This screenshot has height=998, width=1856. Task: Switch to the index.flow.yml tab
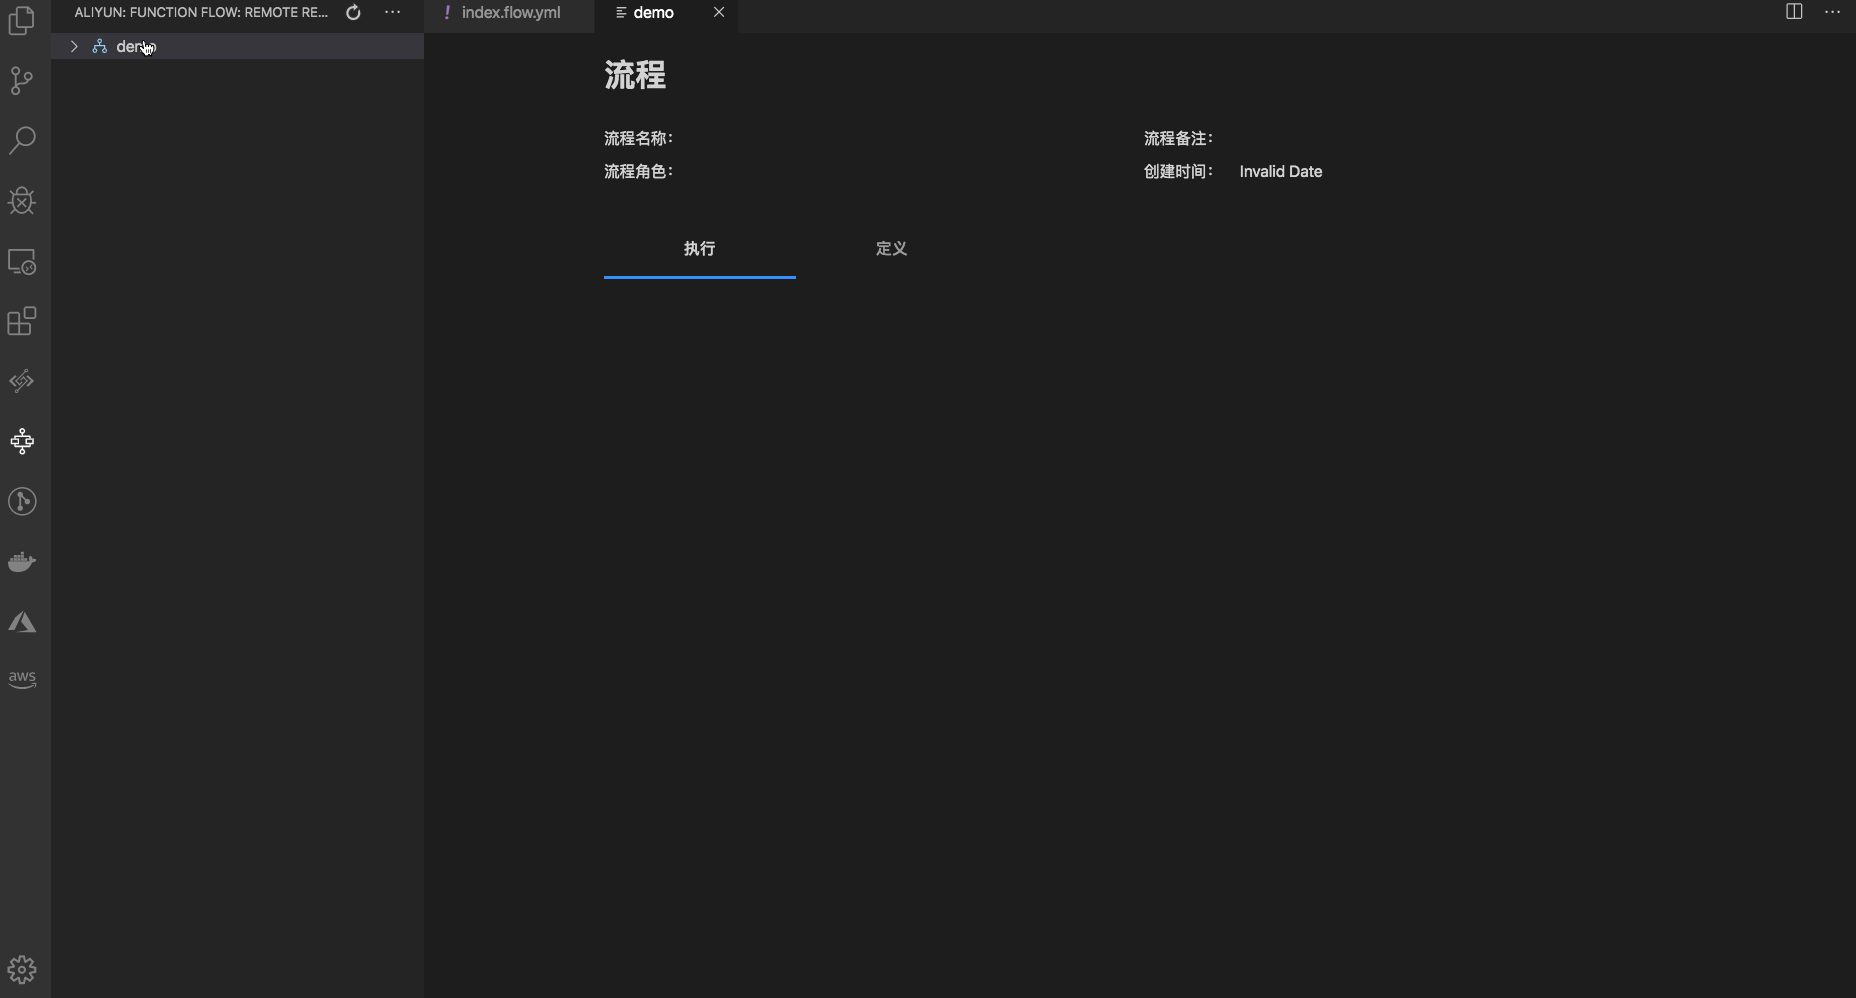pos(510,13)
